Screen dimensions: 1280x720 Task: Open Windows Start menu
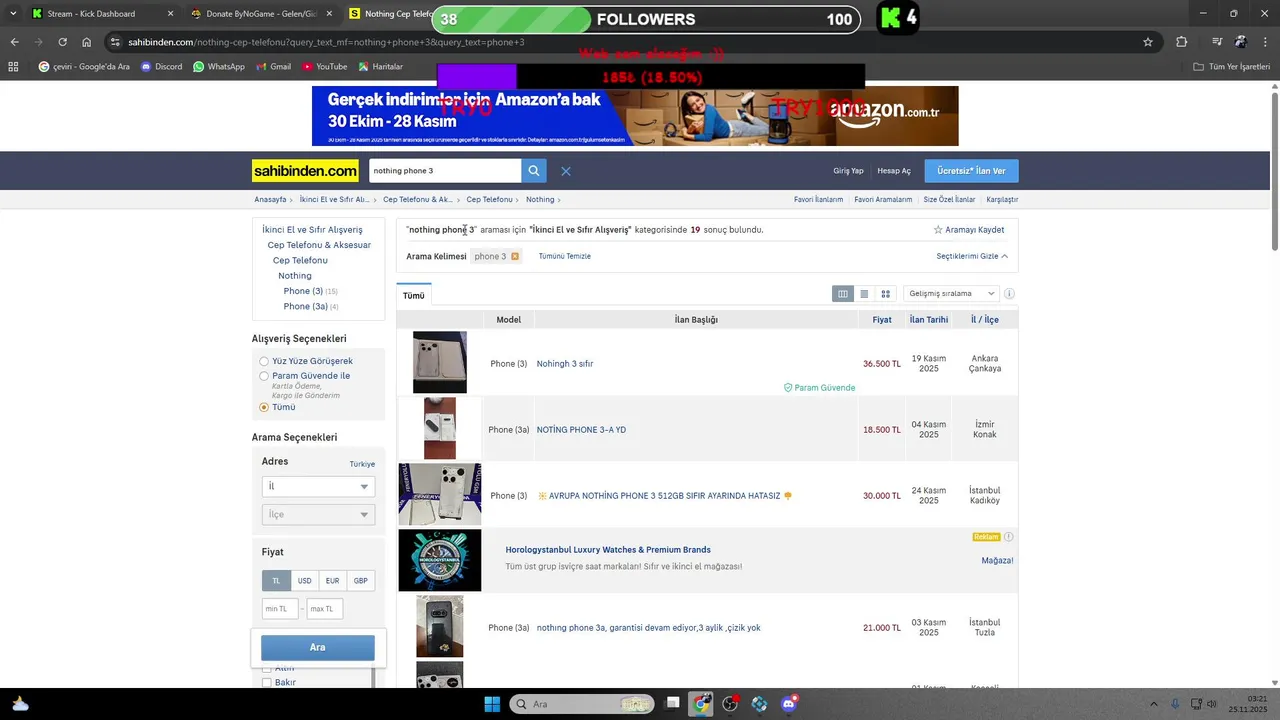click(492, 704)
